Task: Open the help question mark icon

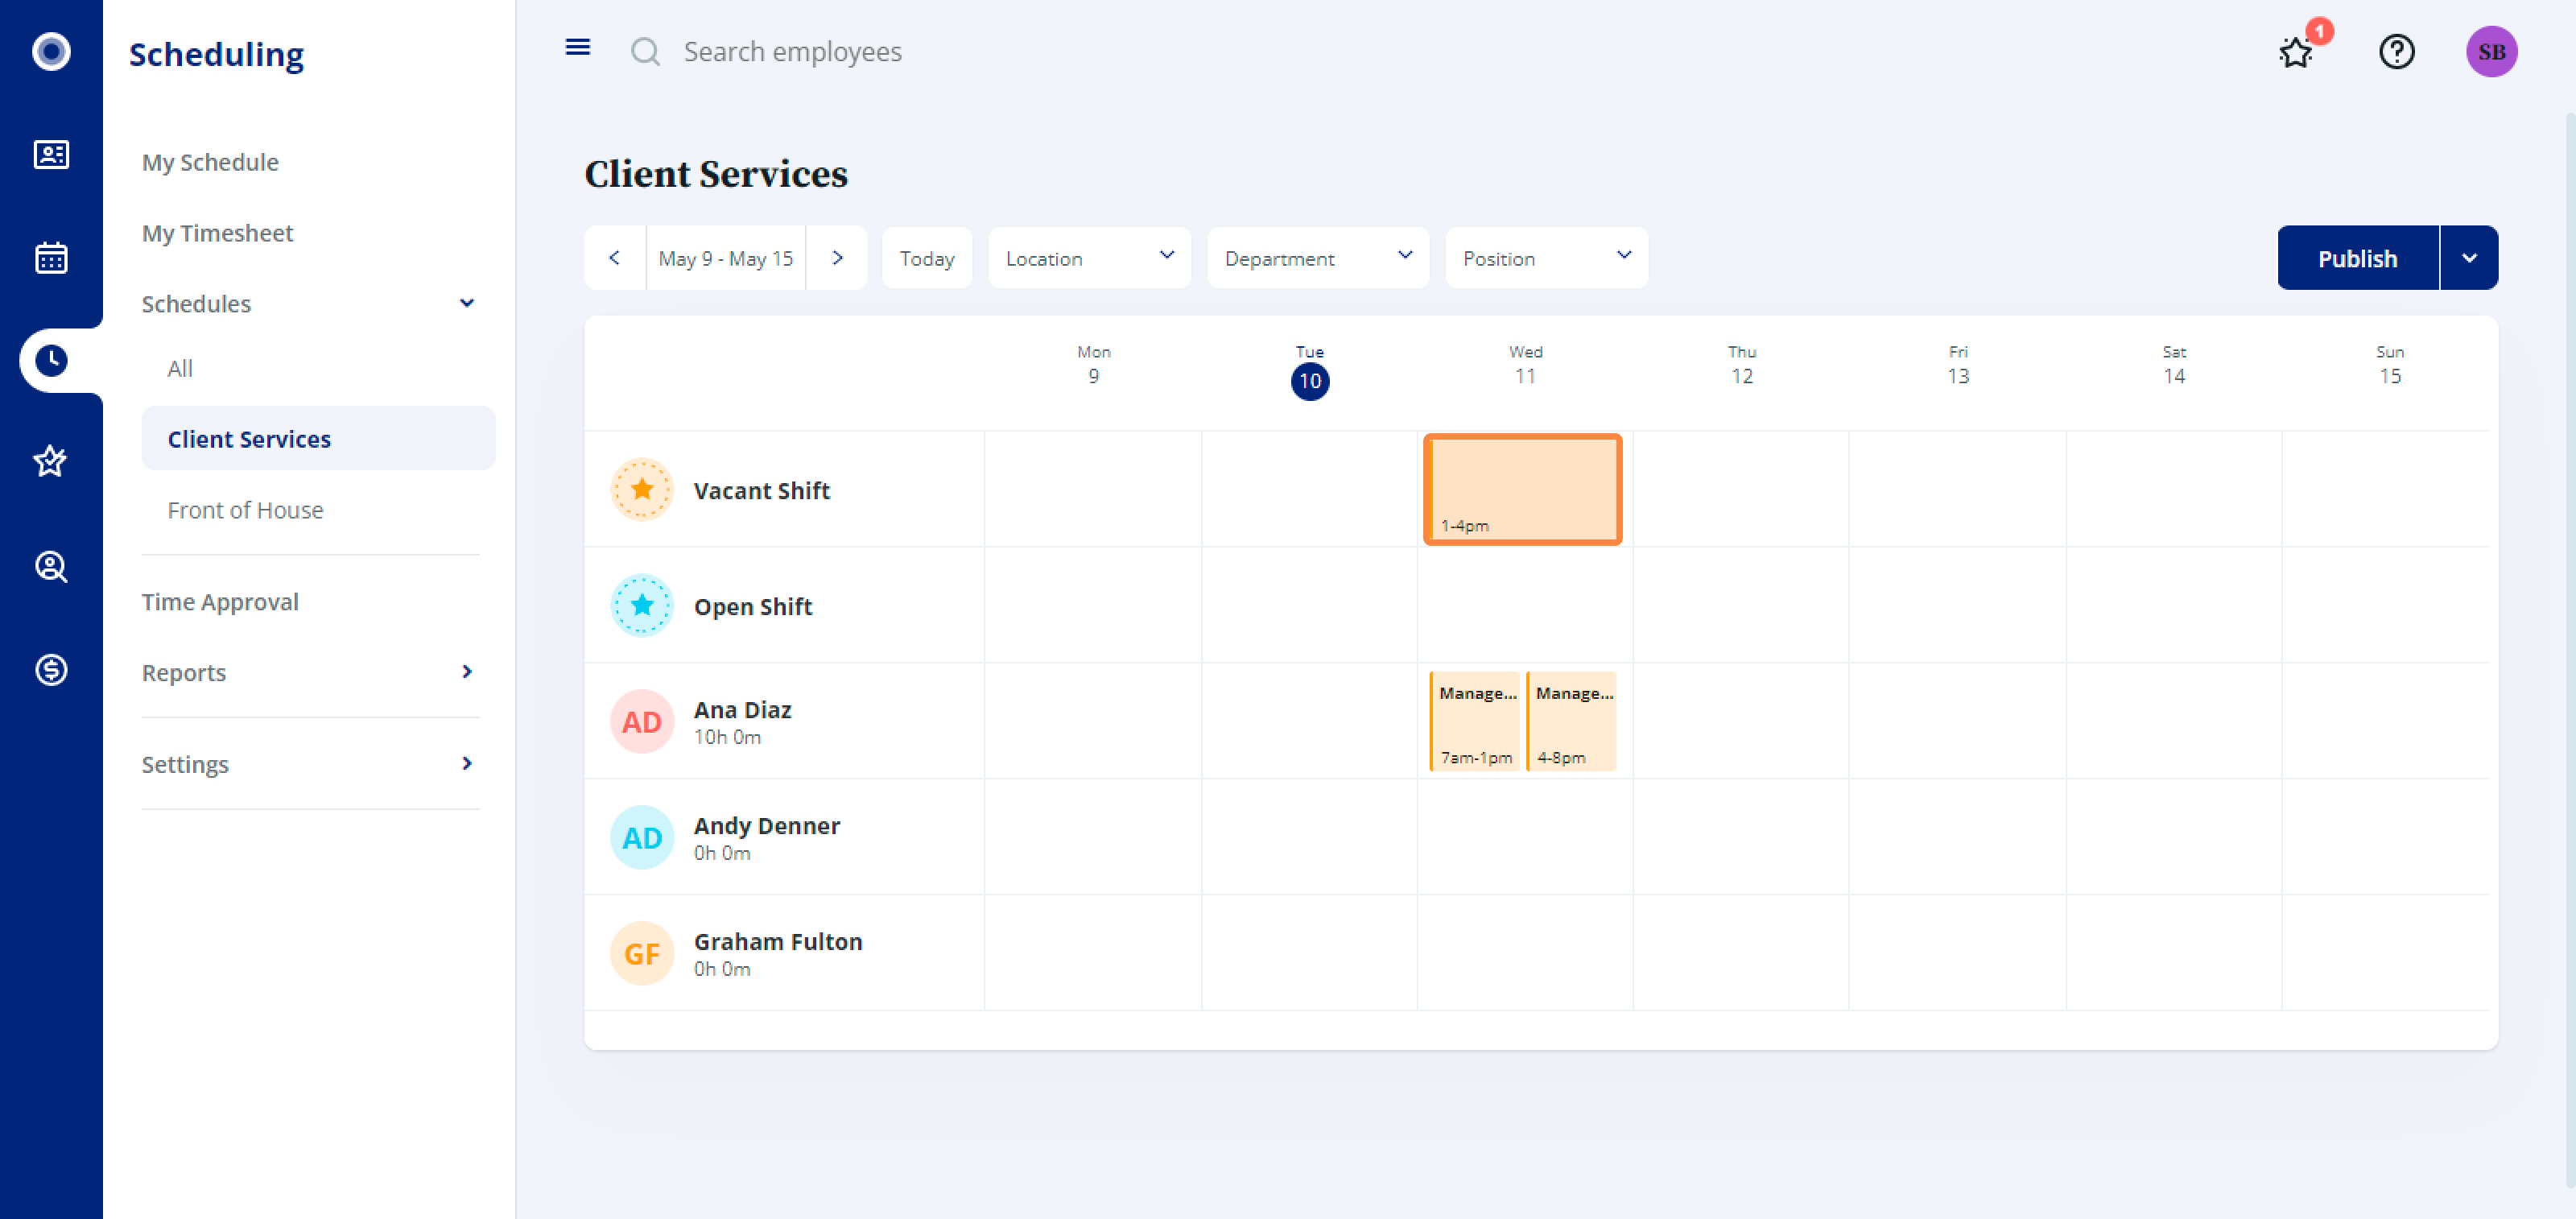Action: pos(2397,51)
